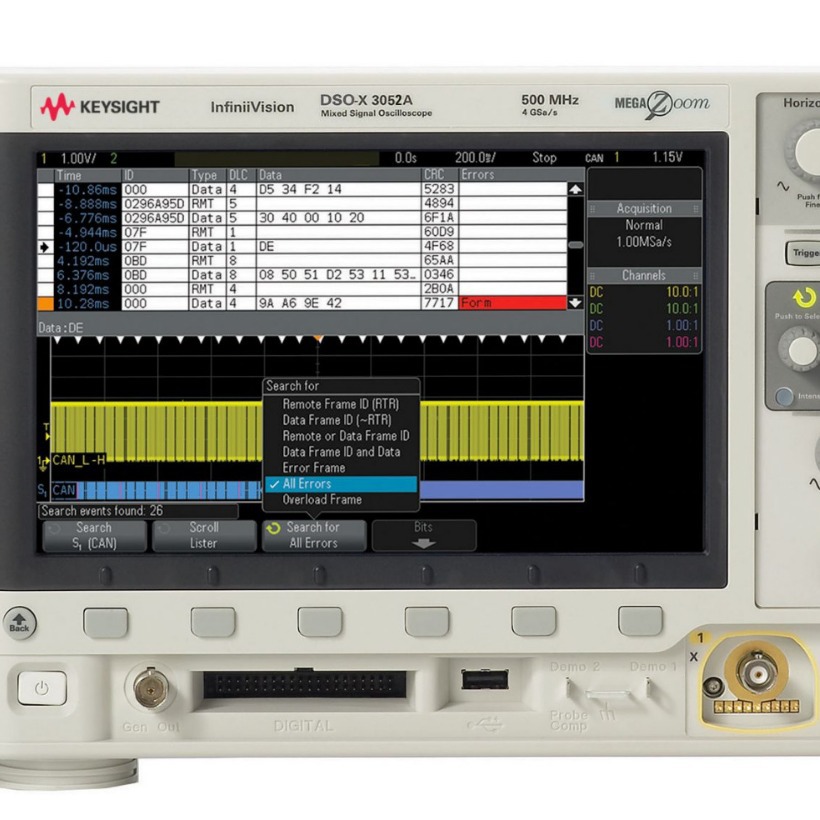820x820 pixels.
Task: Click the Errors column header
Action: click(512, 175)
